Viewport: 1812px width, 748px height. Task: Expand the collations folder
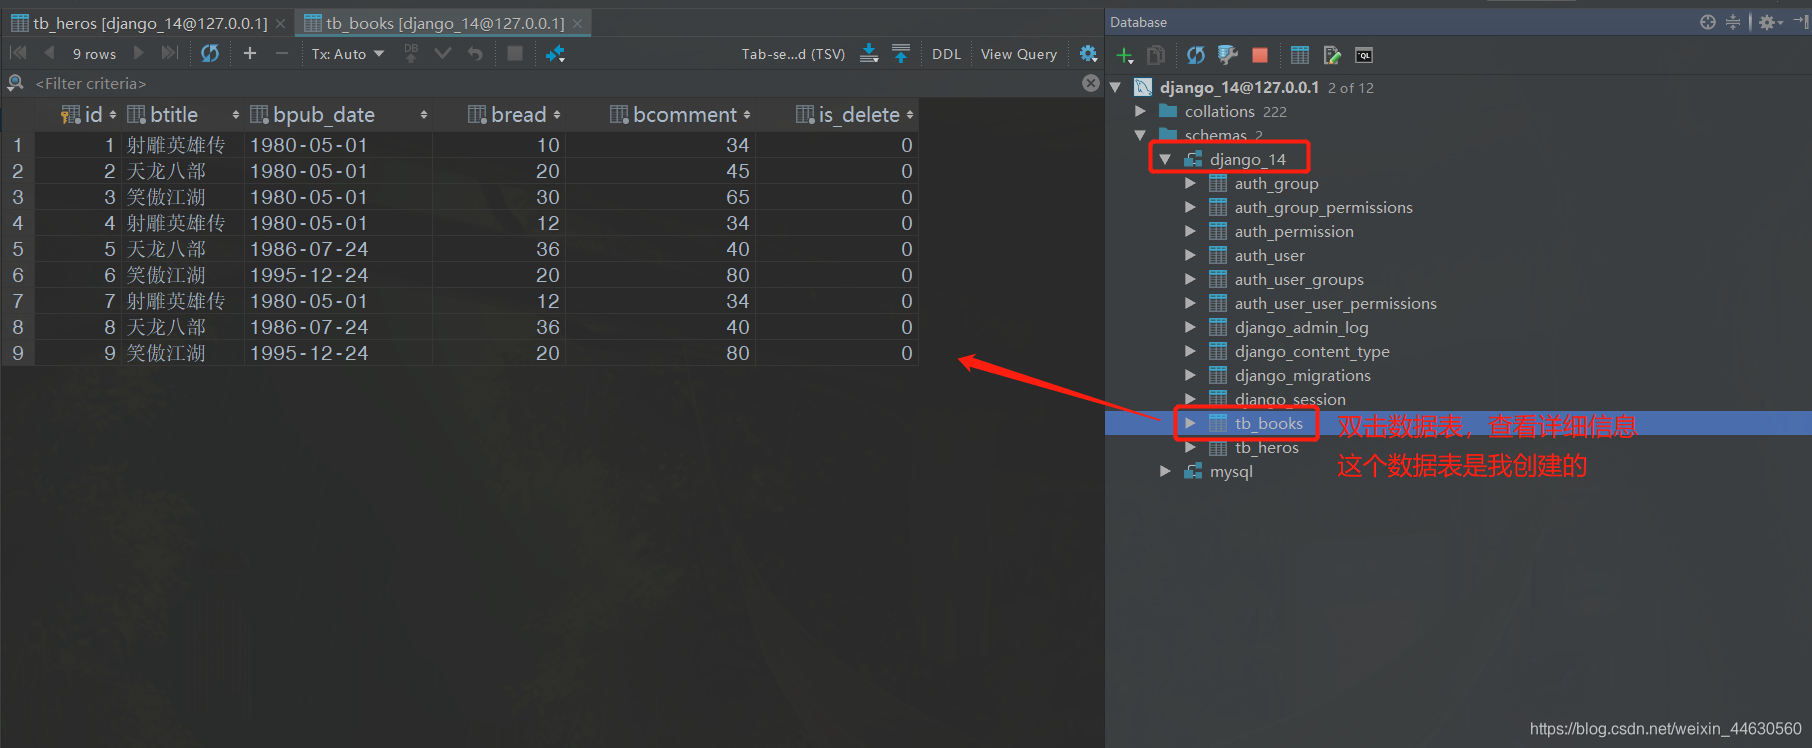tap(1140, 111)
